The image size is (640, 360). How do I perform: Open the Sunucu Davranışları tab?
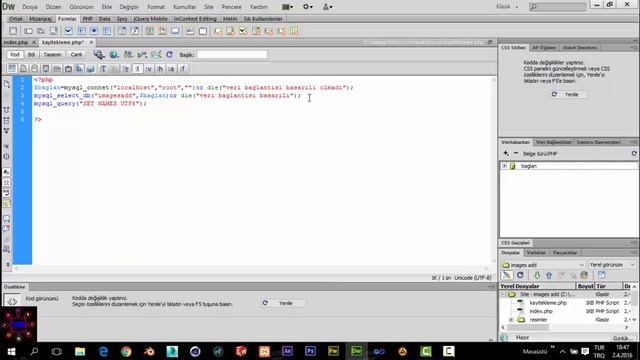pyautogui.click(x=598, y=142)
